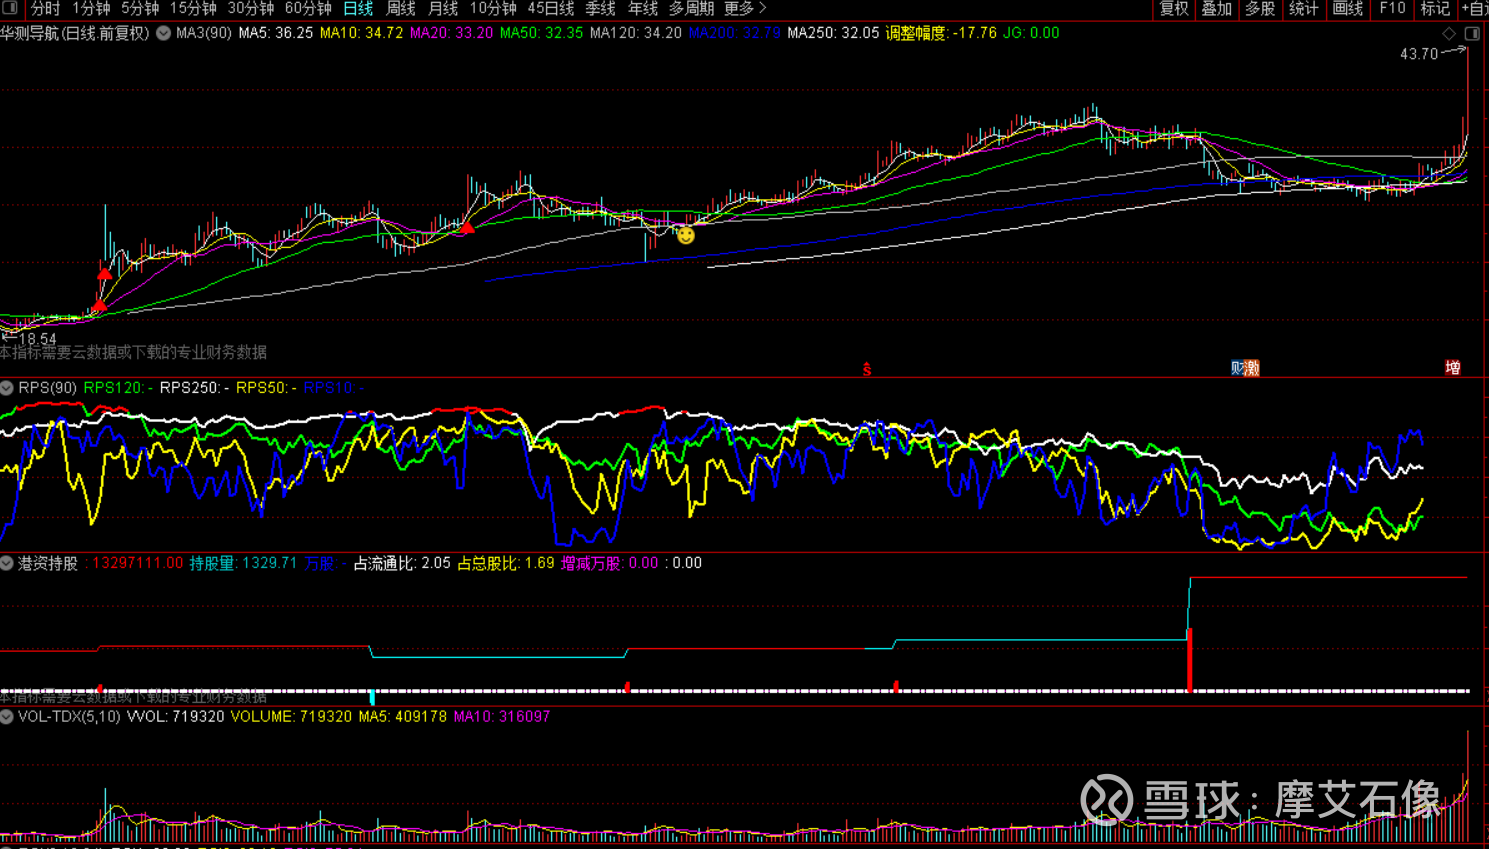Click the MA250: 32.05 label
Screen dimensions: 1489x849
pyautogui.click(x=834, y=33)
